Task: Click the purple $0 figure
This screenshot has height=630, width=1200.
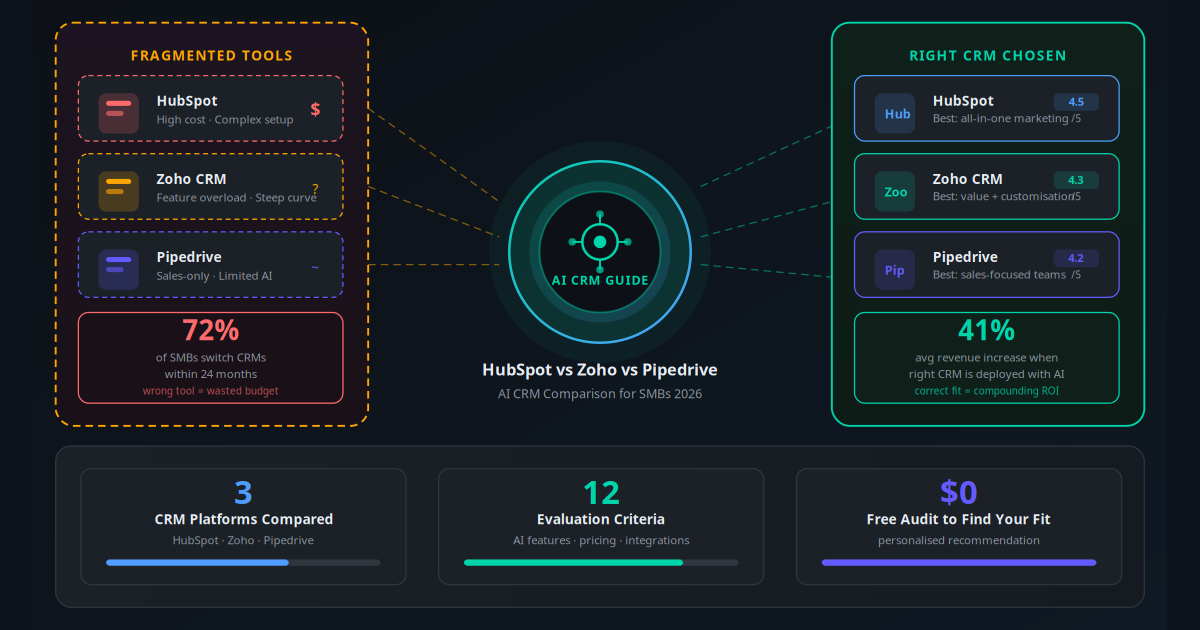Action: pyautogui.click(x=959, y=492)
